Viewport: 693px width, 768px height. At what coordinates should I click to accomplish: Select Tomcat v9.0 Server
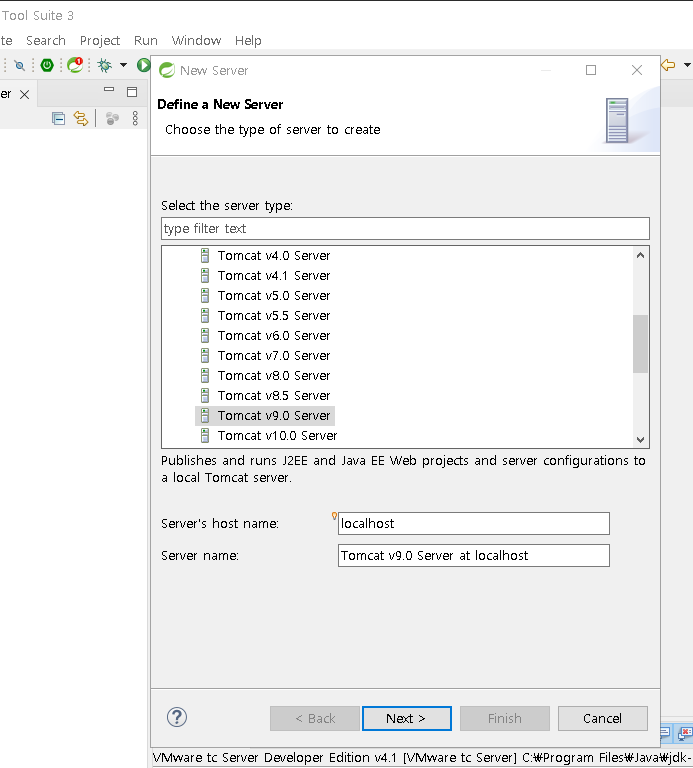pyautogui.click(x=274, y=416)
